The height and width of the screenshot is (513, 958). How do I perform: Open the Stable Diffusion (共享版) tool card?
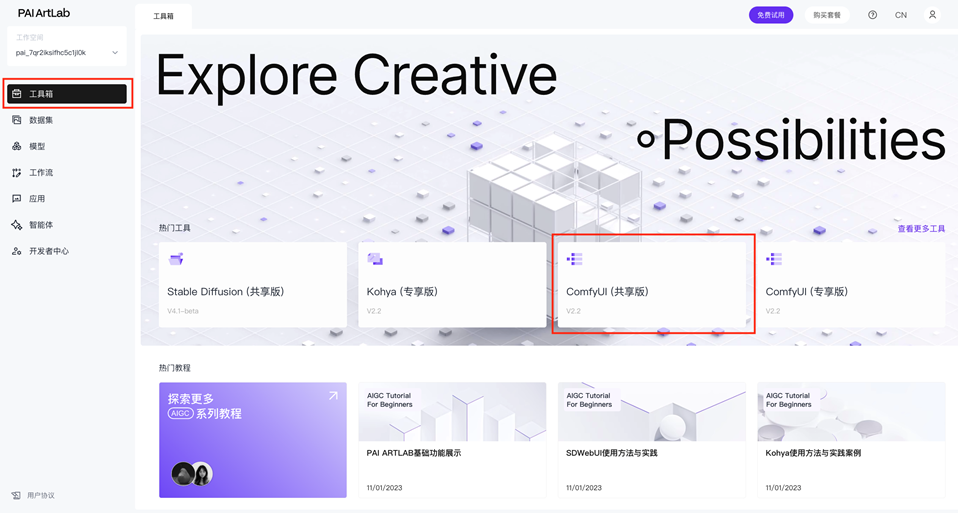click(x=253, y=285)
